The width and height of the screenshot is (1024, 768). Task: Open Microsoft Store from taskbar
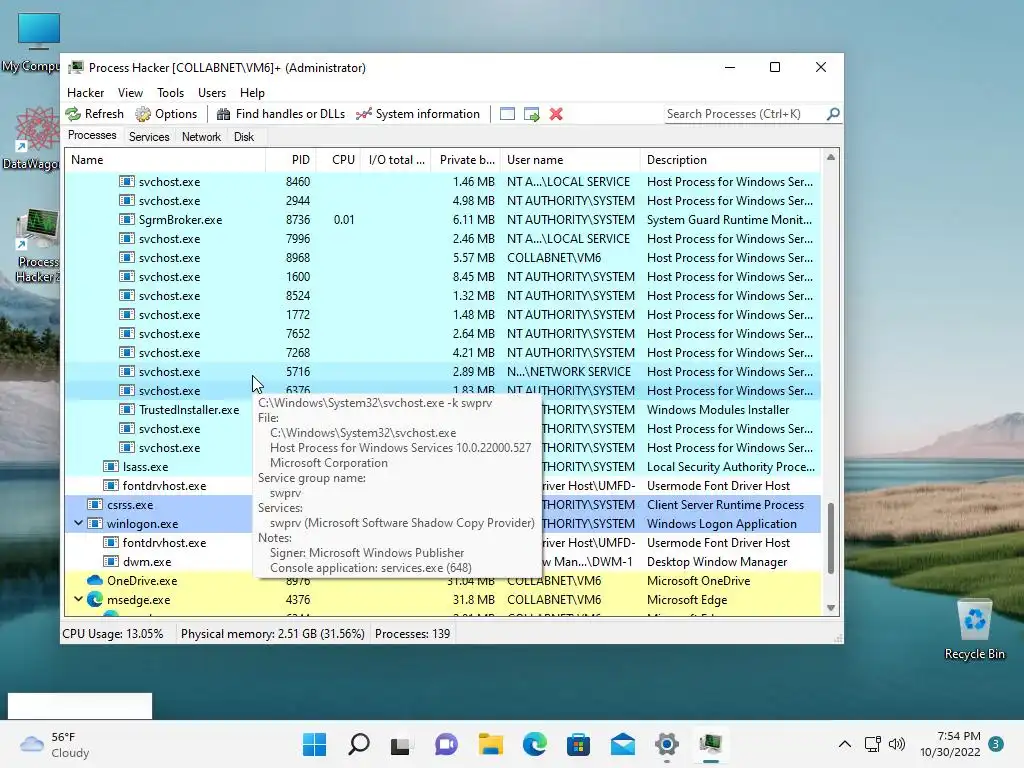579,744
